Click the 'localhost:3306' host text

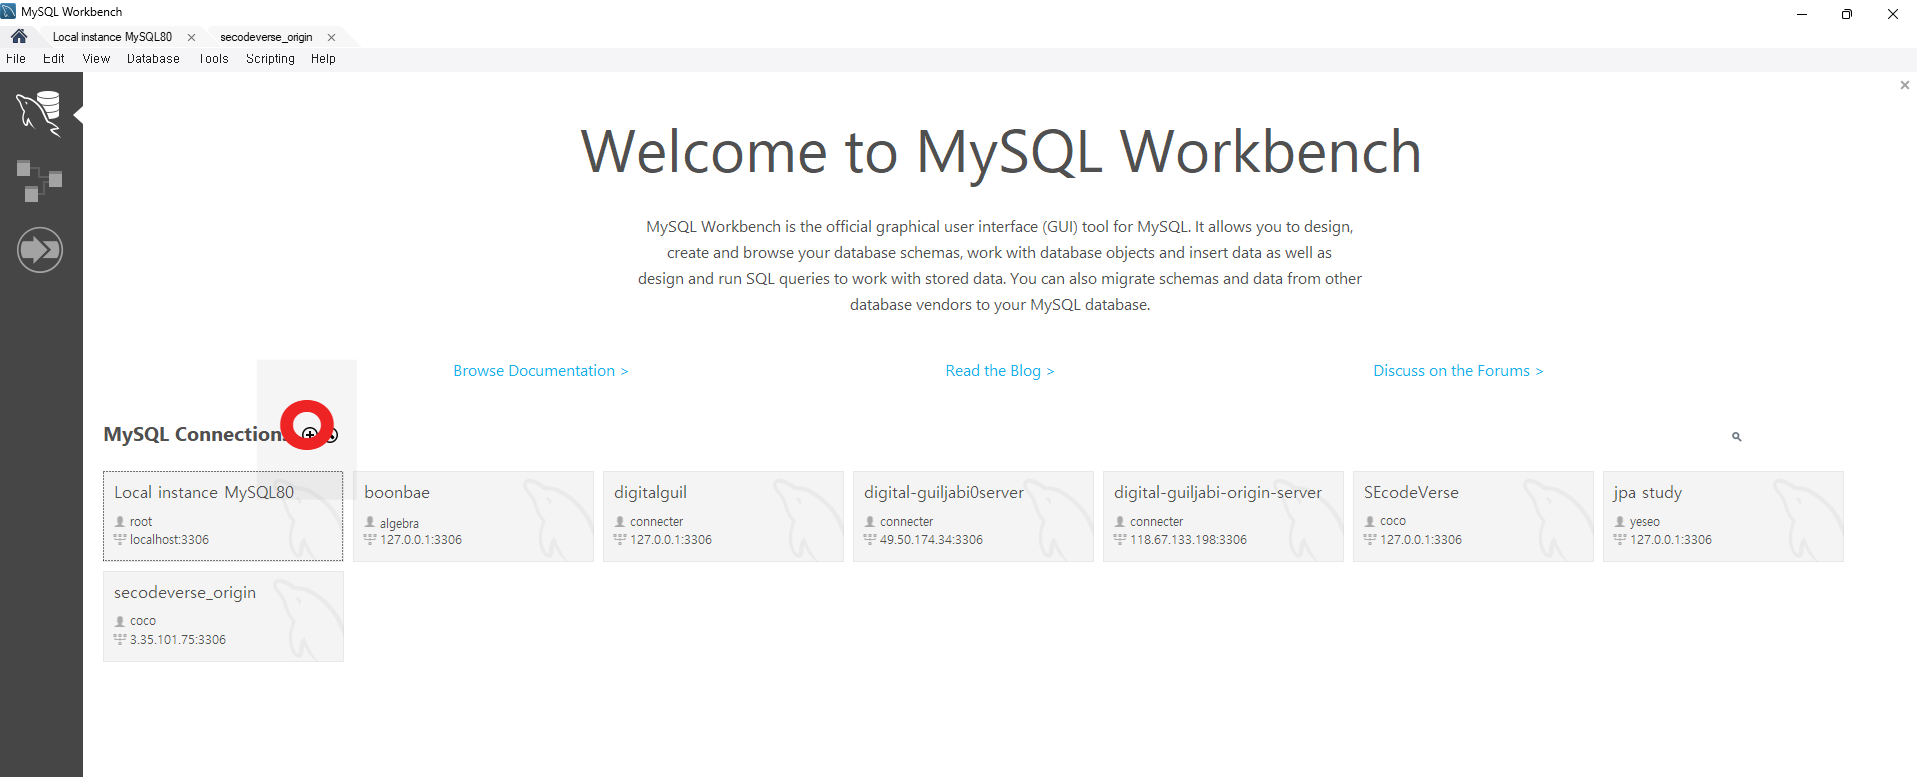(169, 540)
